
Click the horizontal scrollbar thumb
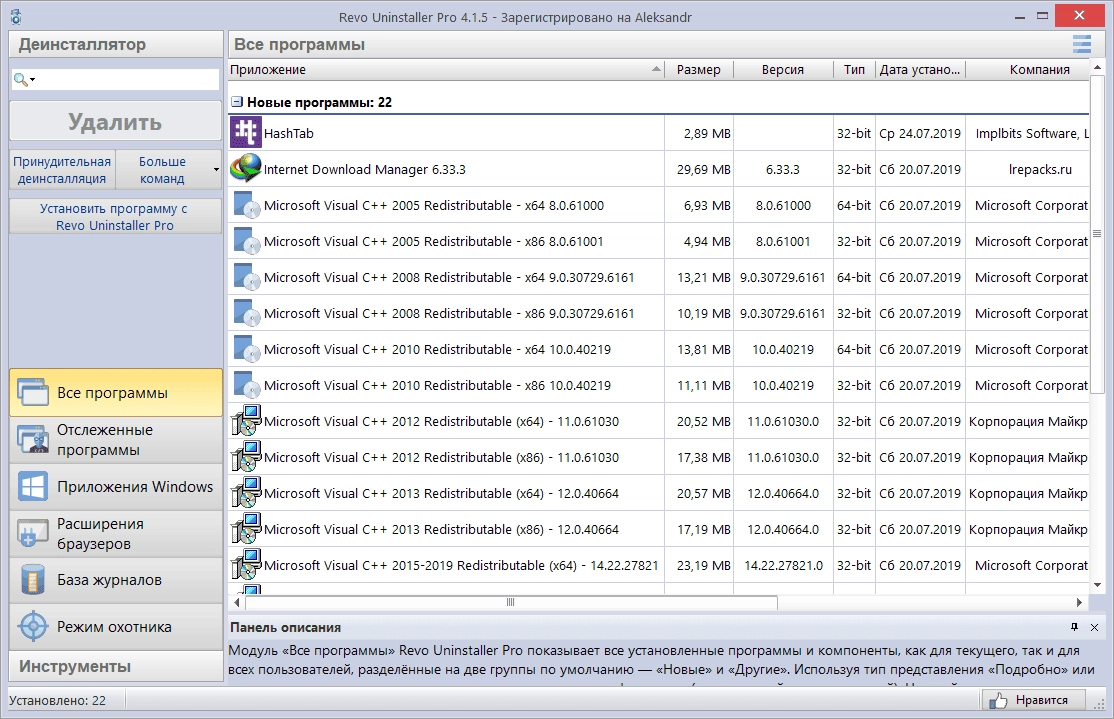point(511,602)
